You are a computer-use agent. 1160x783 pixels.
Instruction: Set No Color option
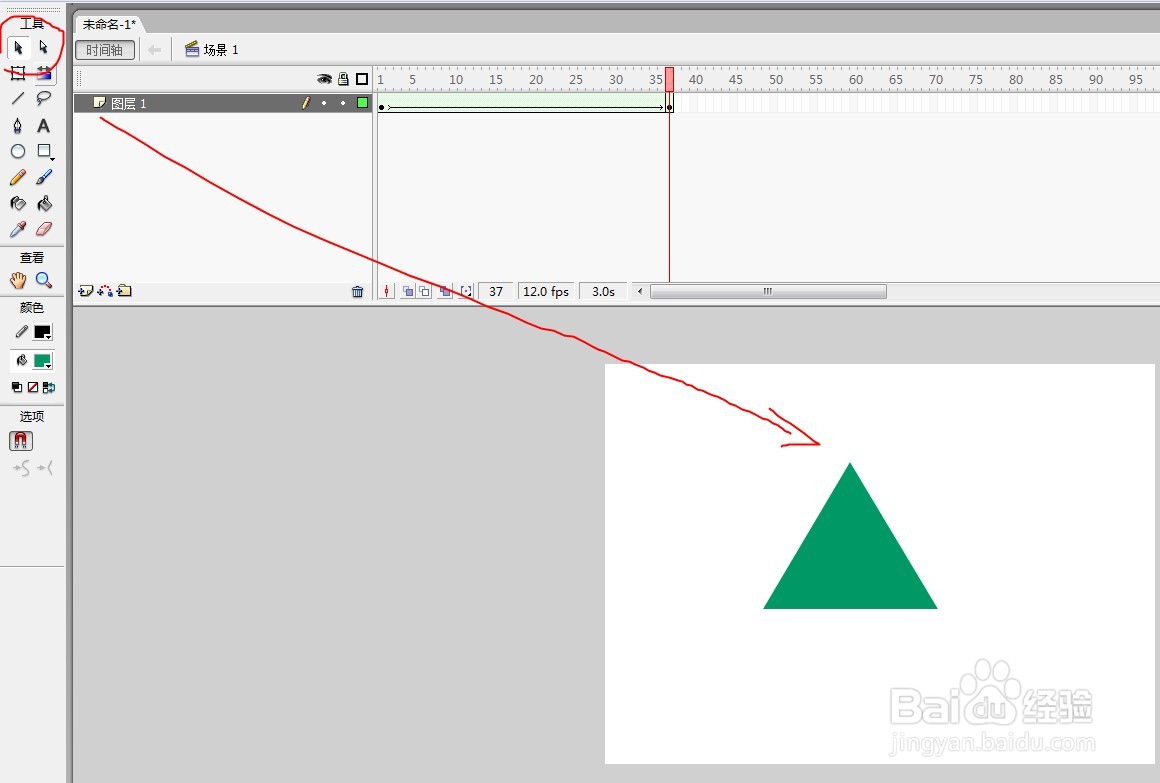(x=33, y=387)
